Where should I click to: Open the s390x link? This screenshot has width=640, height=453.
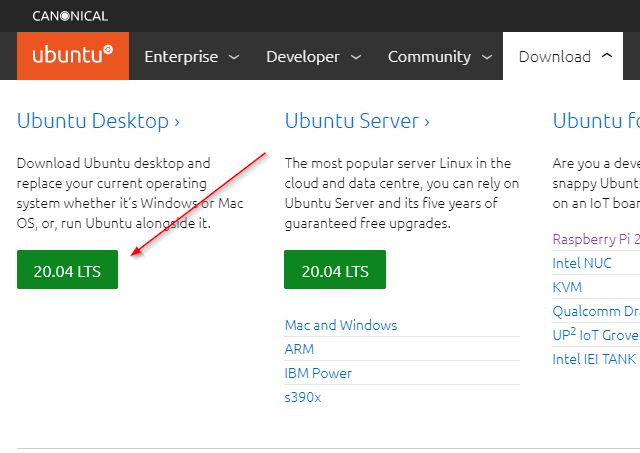click(303, 397)
